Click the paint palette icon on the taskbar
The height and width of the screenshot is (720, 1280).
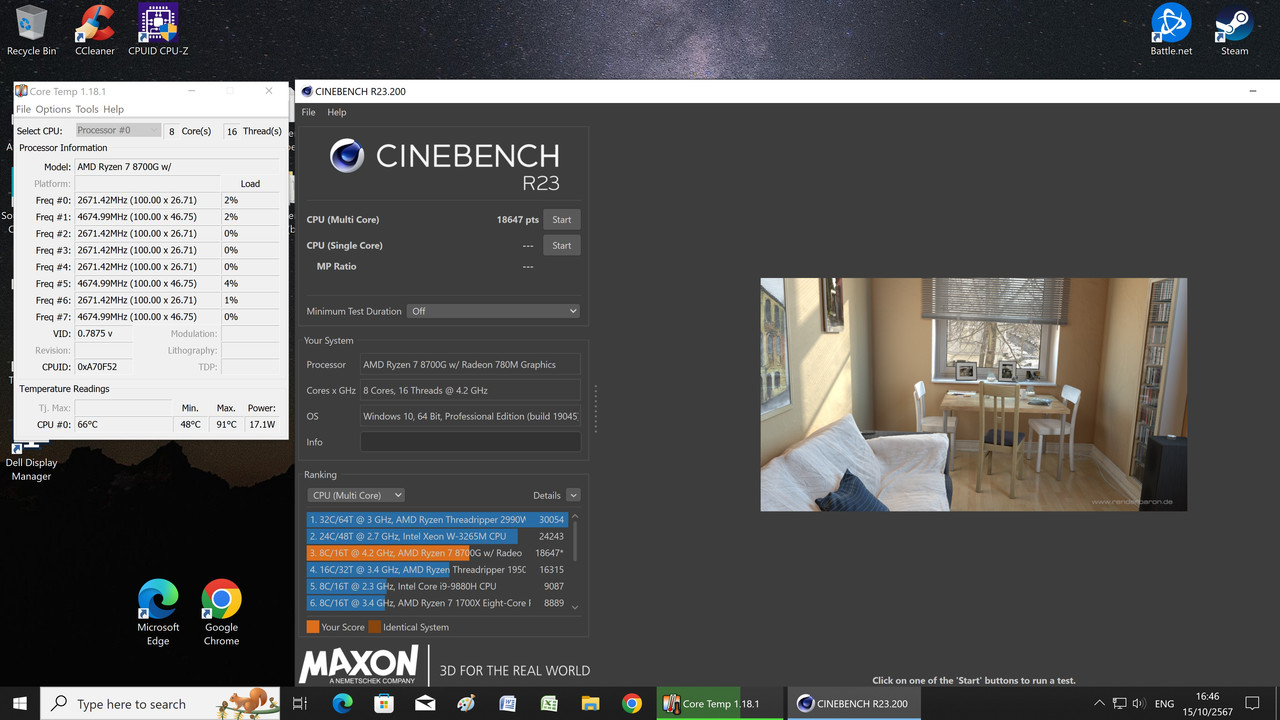[x=466, y=704]
